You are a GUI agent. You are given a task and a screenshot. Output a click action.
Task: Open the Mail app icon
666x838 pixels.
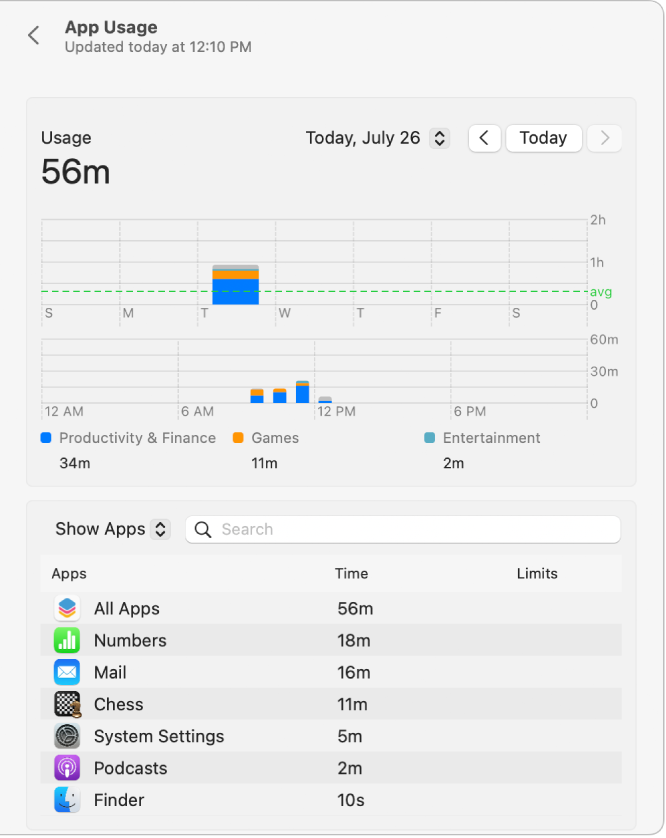(66, 672)
